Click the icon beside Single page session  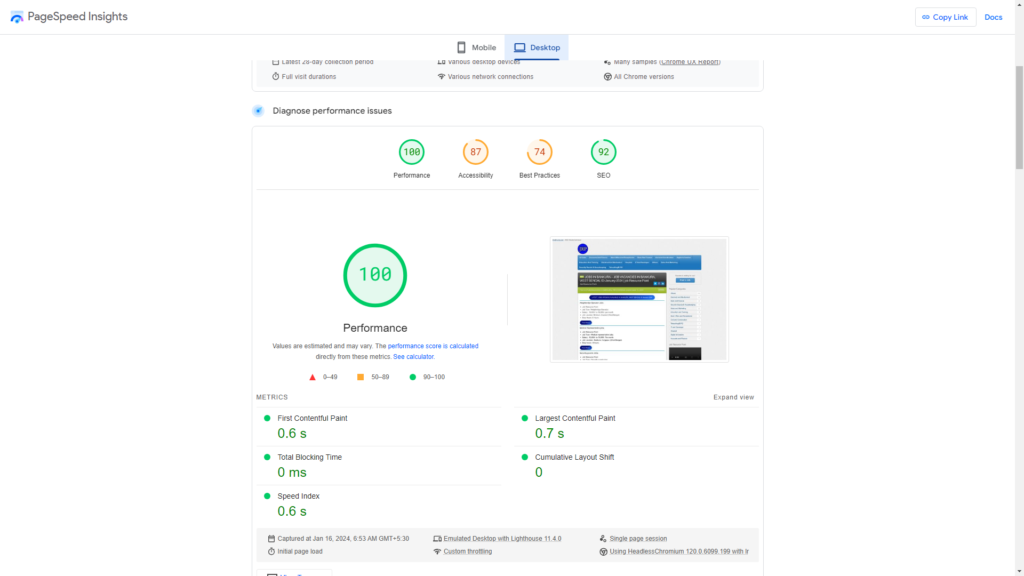point(603,539)
